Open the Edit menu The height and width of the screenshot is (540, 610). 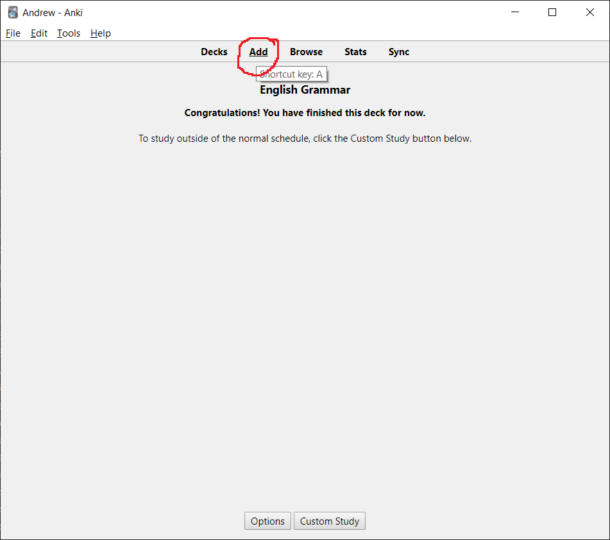(x=39, y=33)
